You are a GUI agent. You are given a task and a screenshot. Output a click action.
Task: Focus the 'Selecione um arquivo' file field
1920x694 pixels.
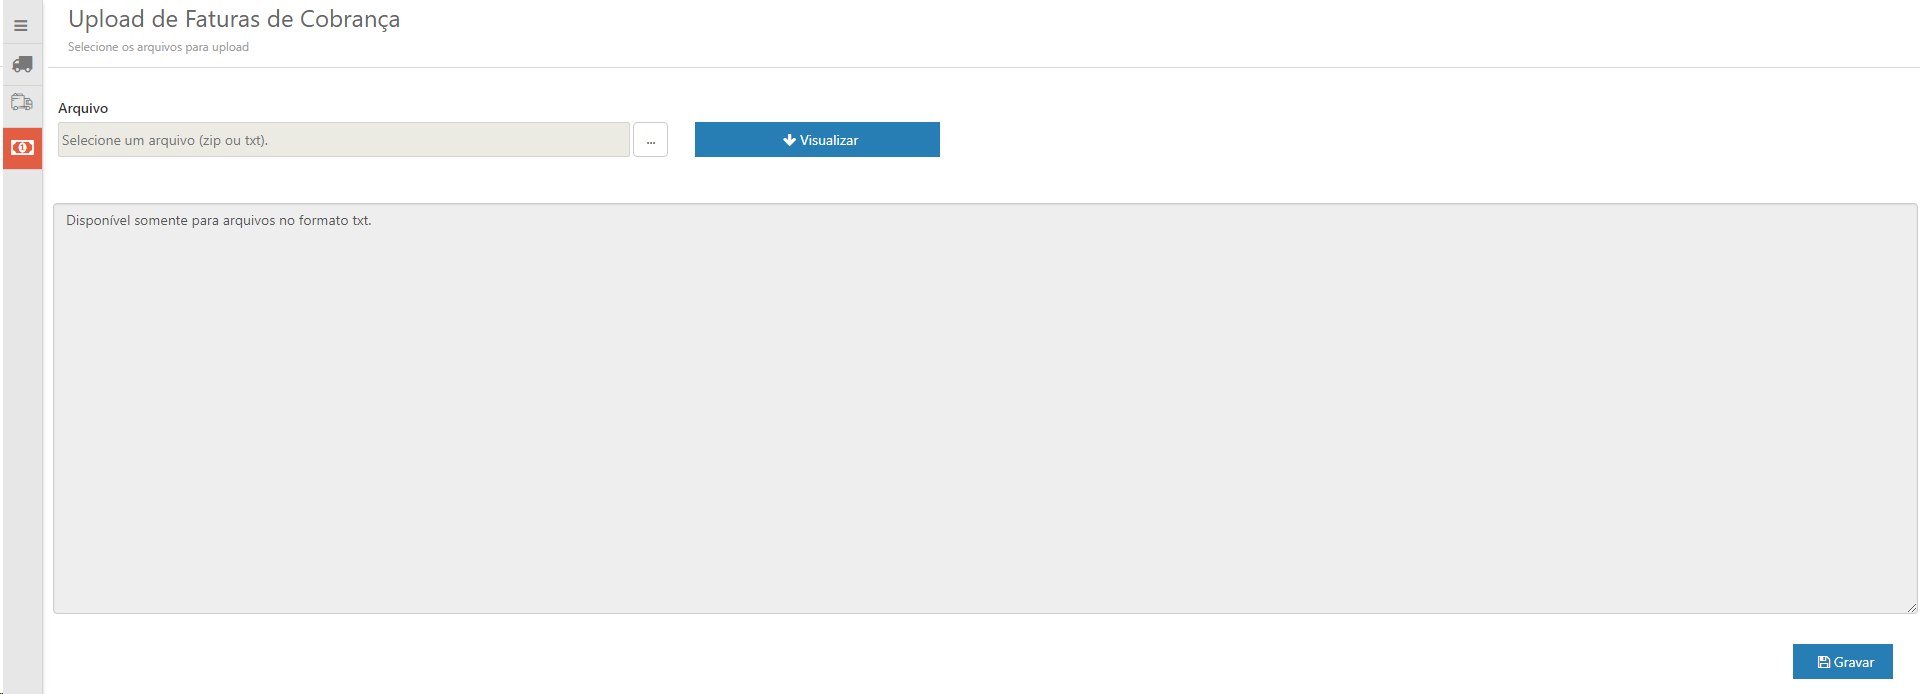coord(344,140)
